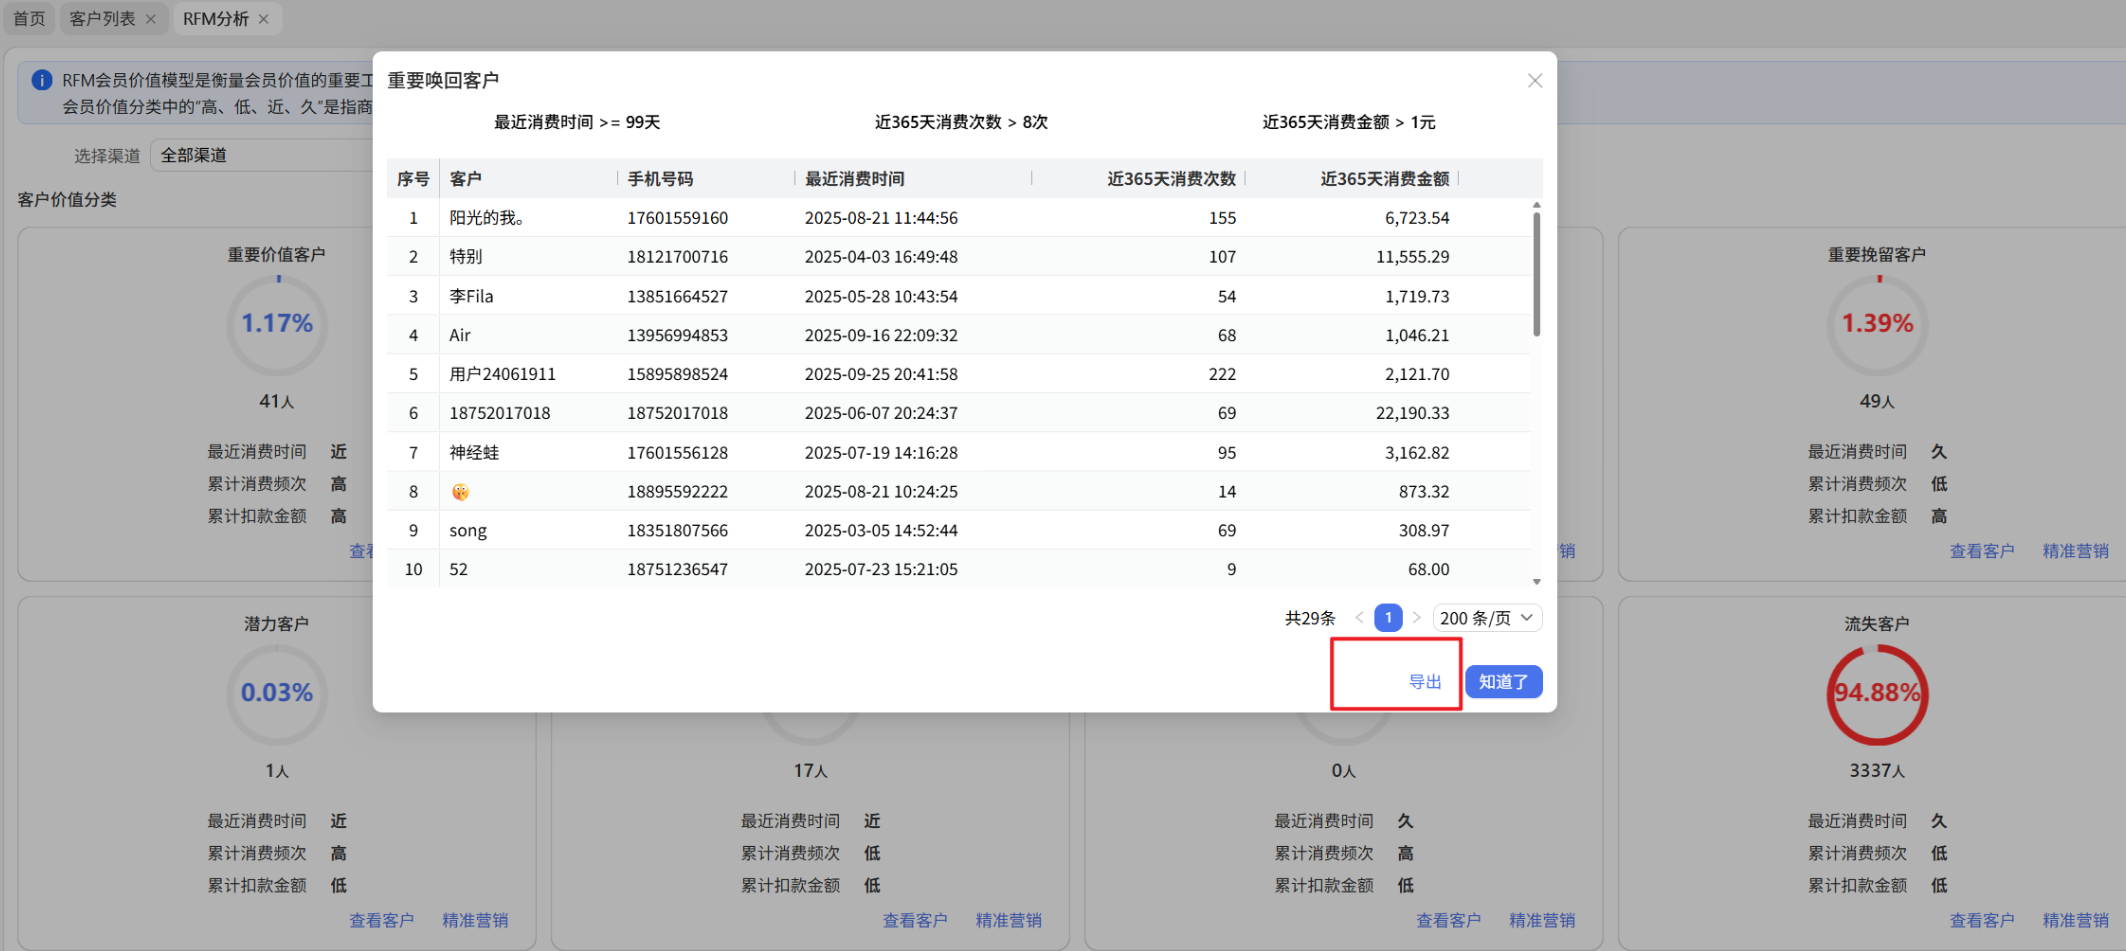Select customer 特别 in row 2

(466, 257)
